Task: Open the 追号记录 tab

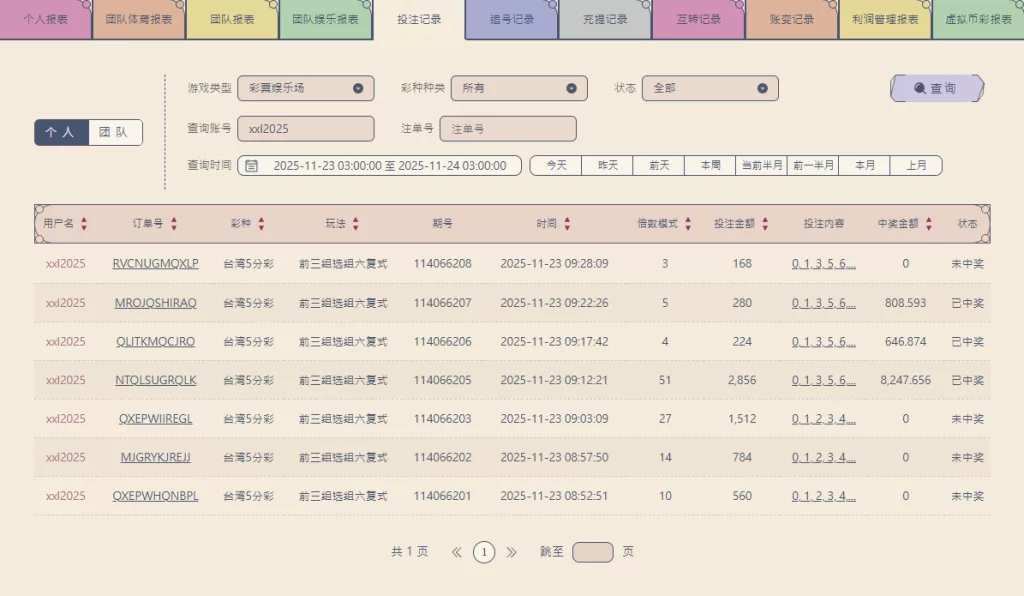Action: [x=511, y=19]
